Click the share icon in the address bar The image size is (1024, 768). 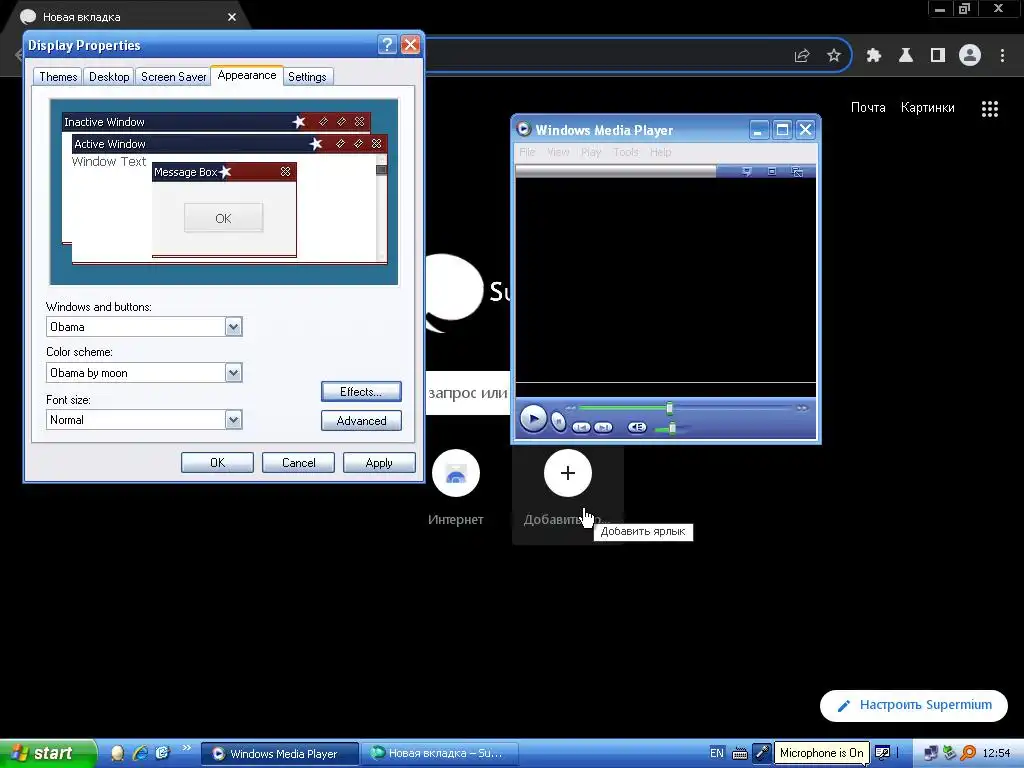point(802,56)
